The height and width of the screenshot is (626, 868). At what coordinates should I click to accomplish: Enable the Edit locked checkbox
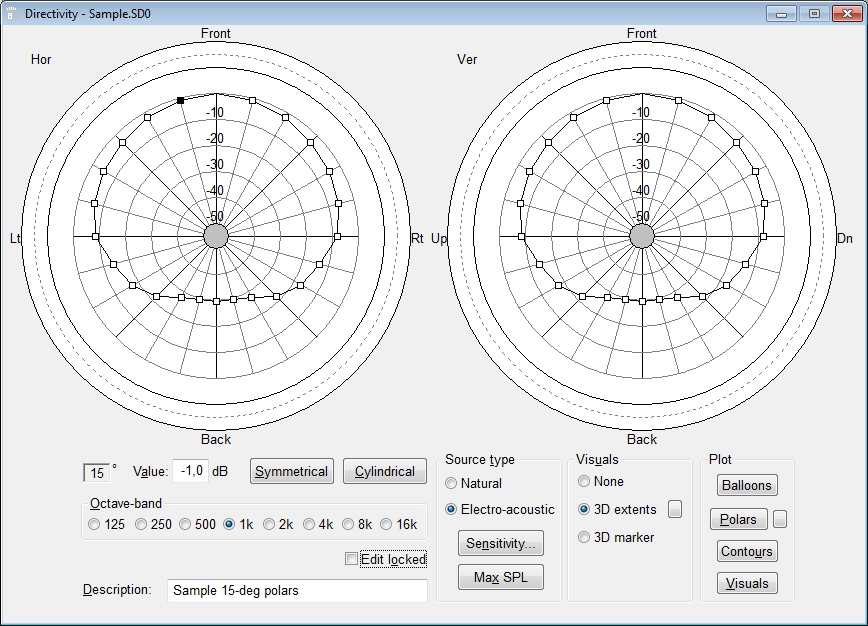point(350,559)
